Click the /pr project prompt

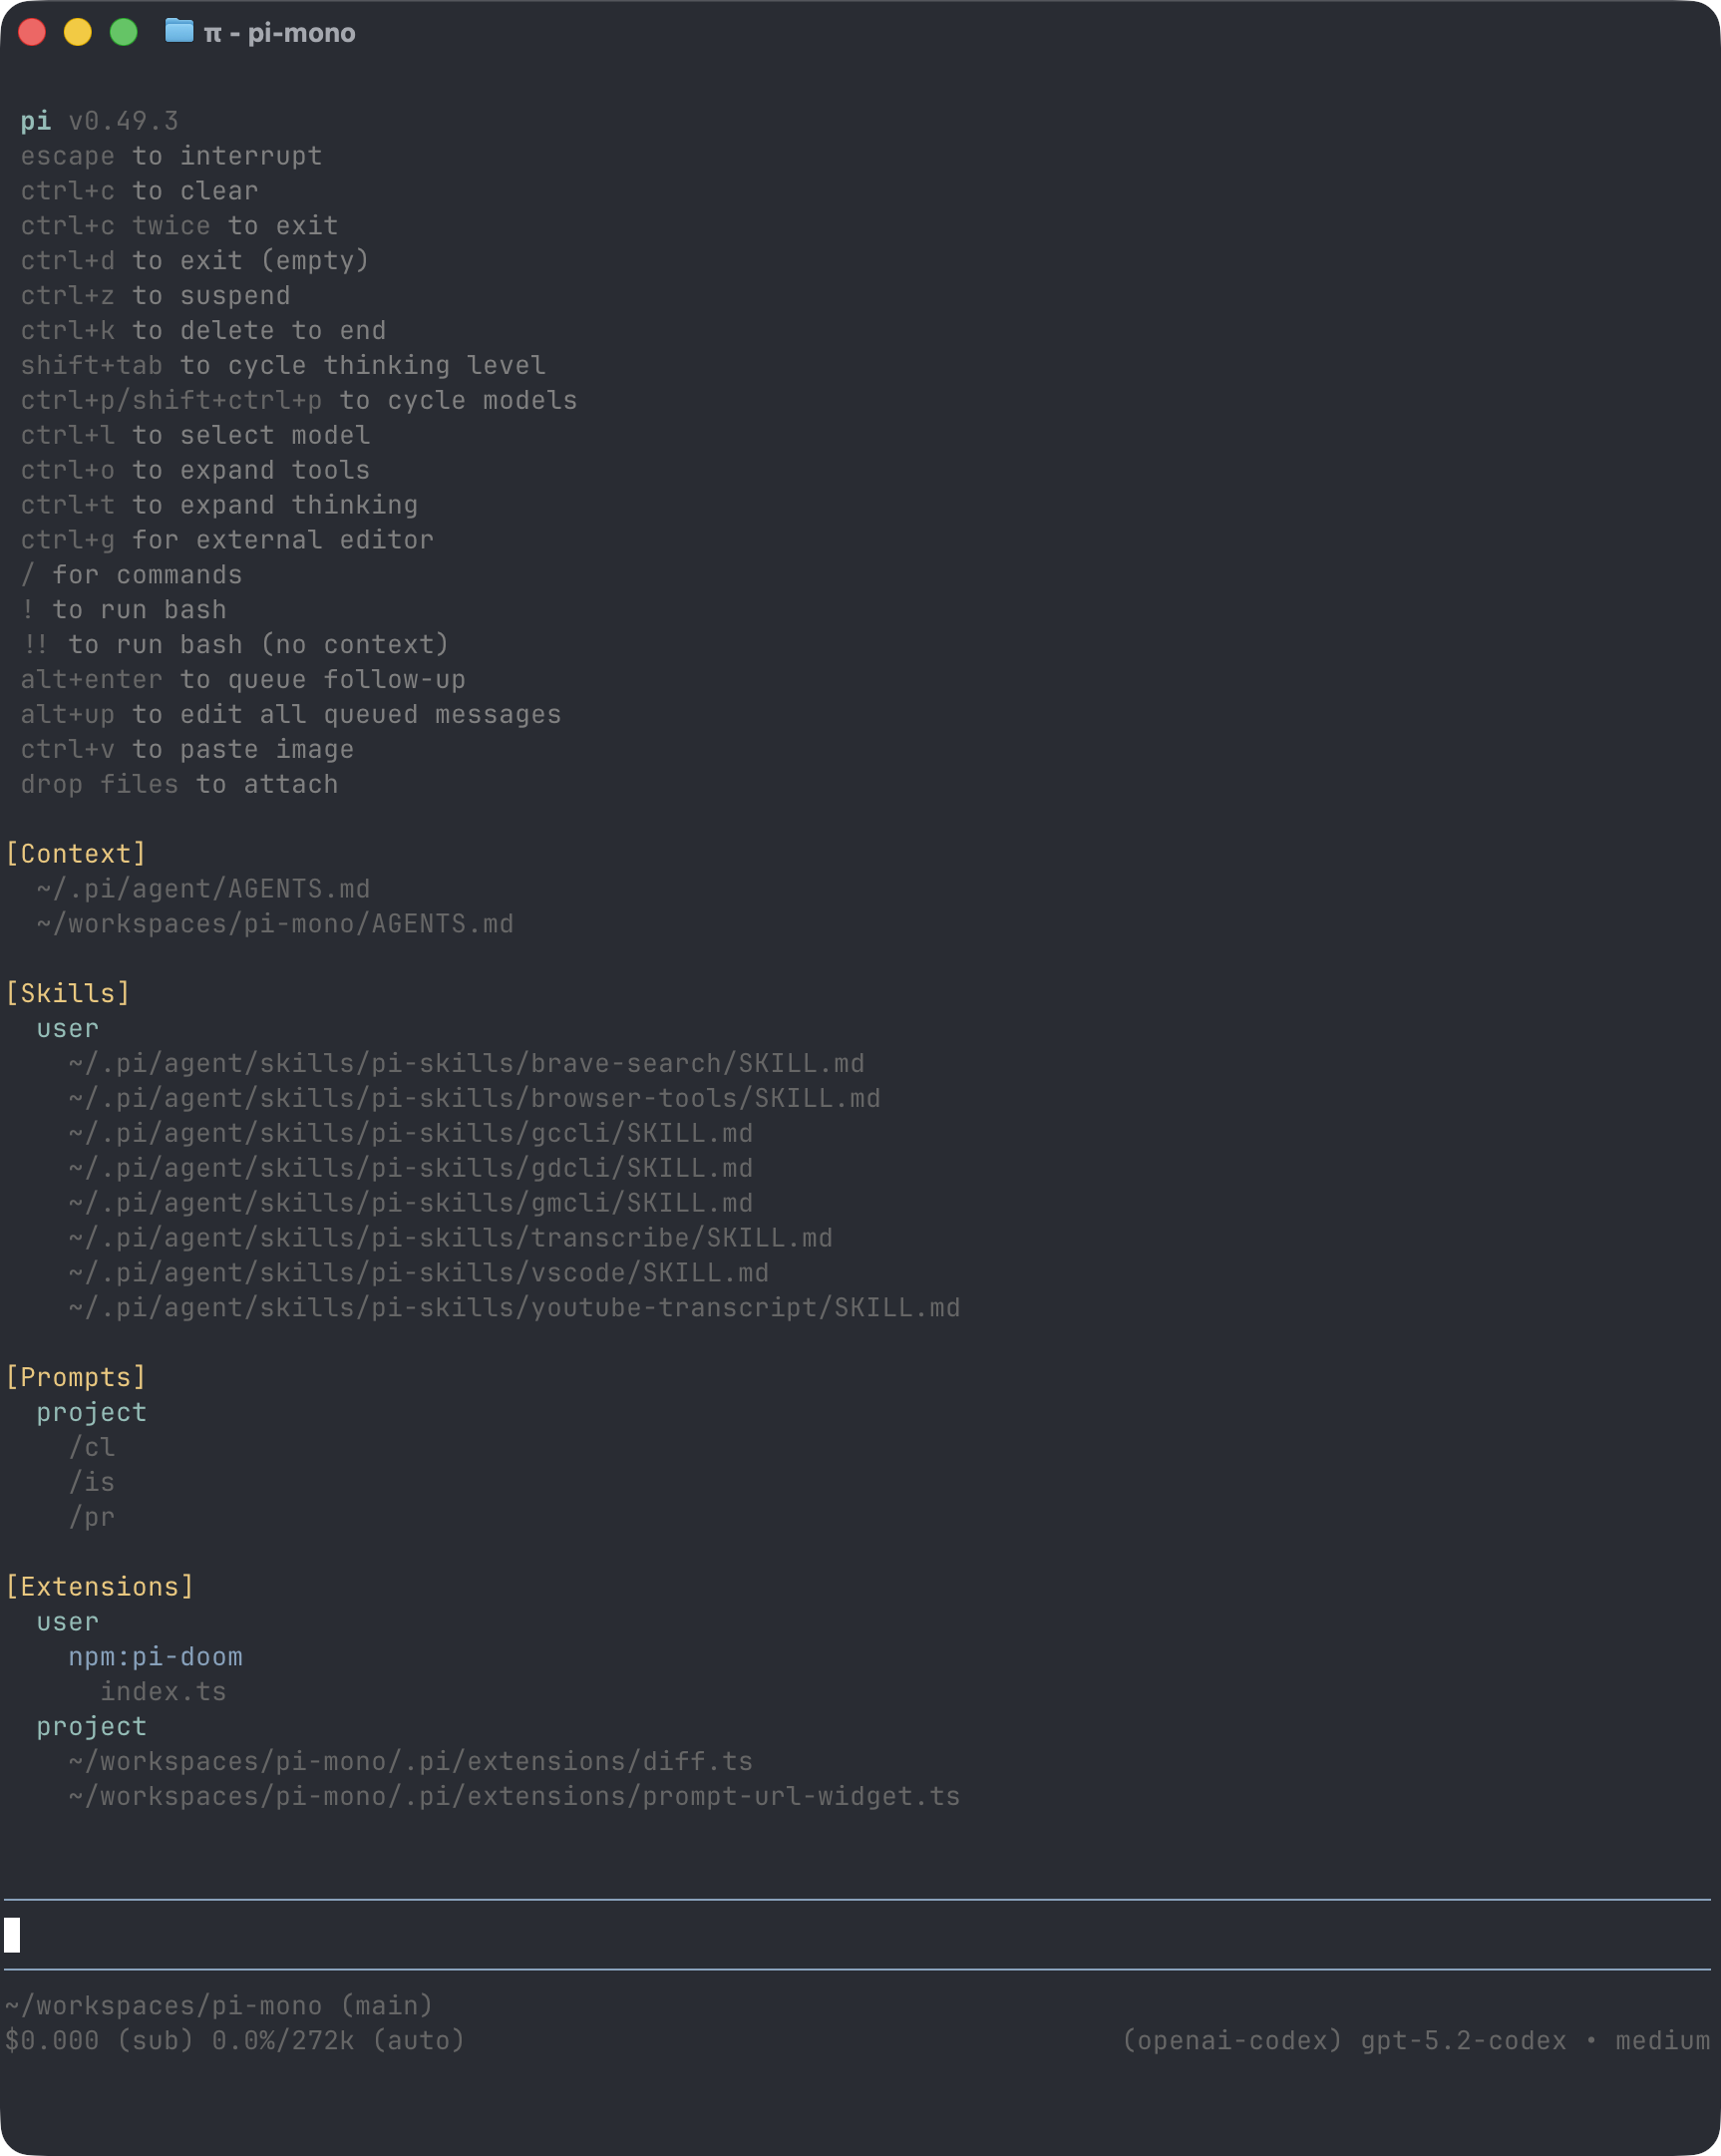click(92, 1517)
